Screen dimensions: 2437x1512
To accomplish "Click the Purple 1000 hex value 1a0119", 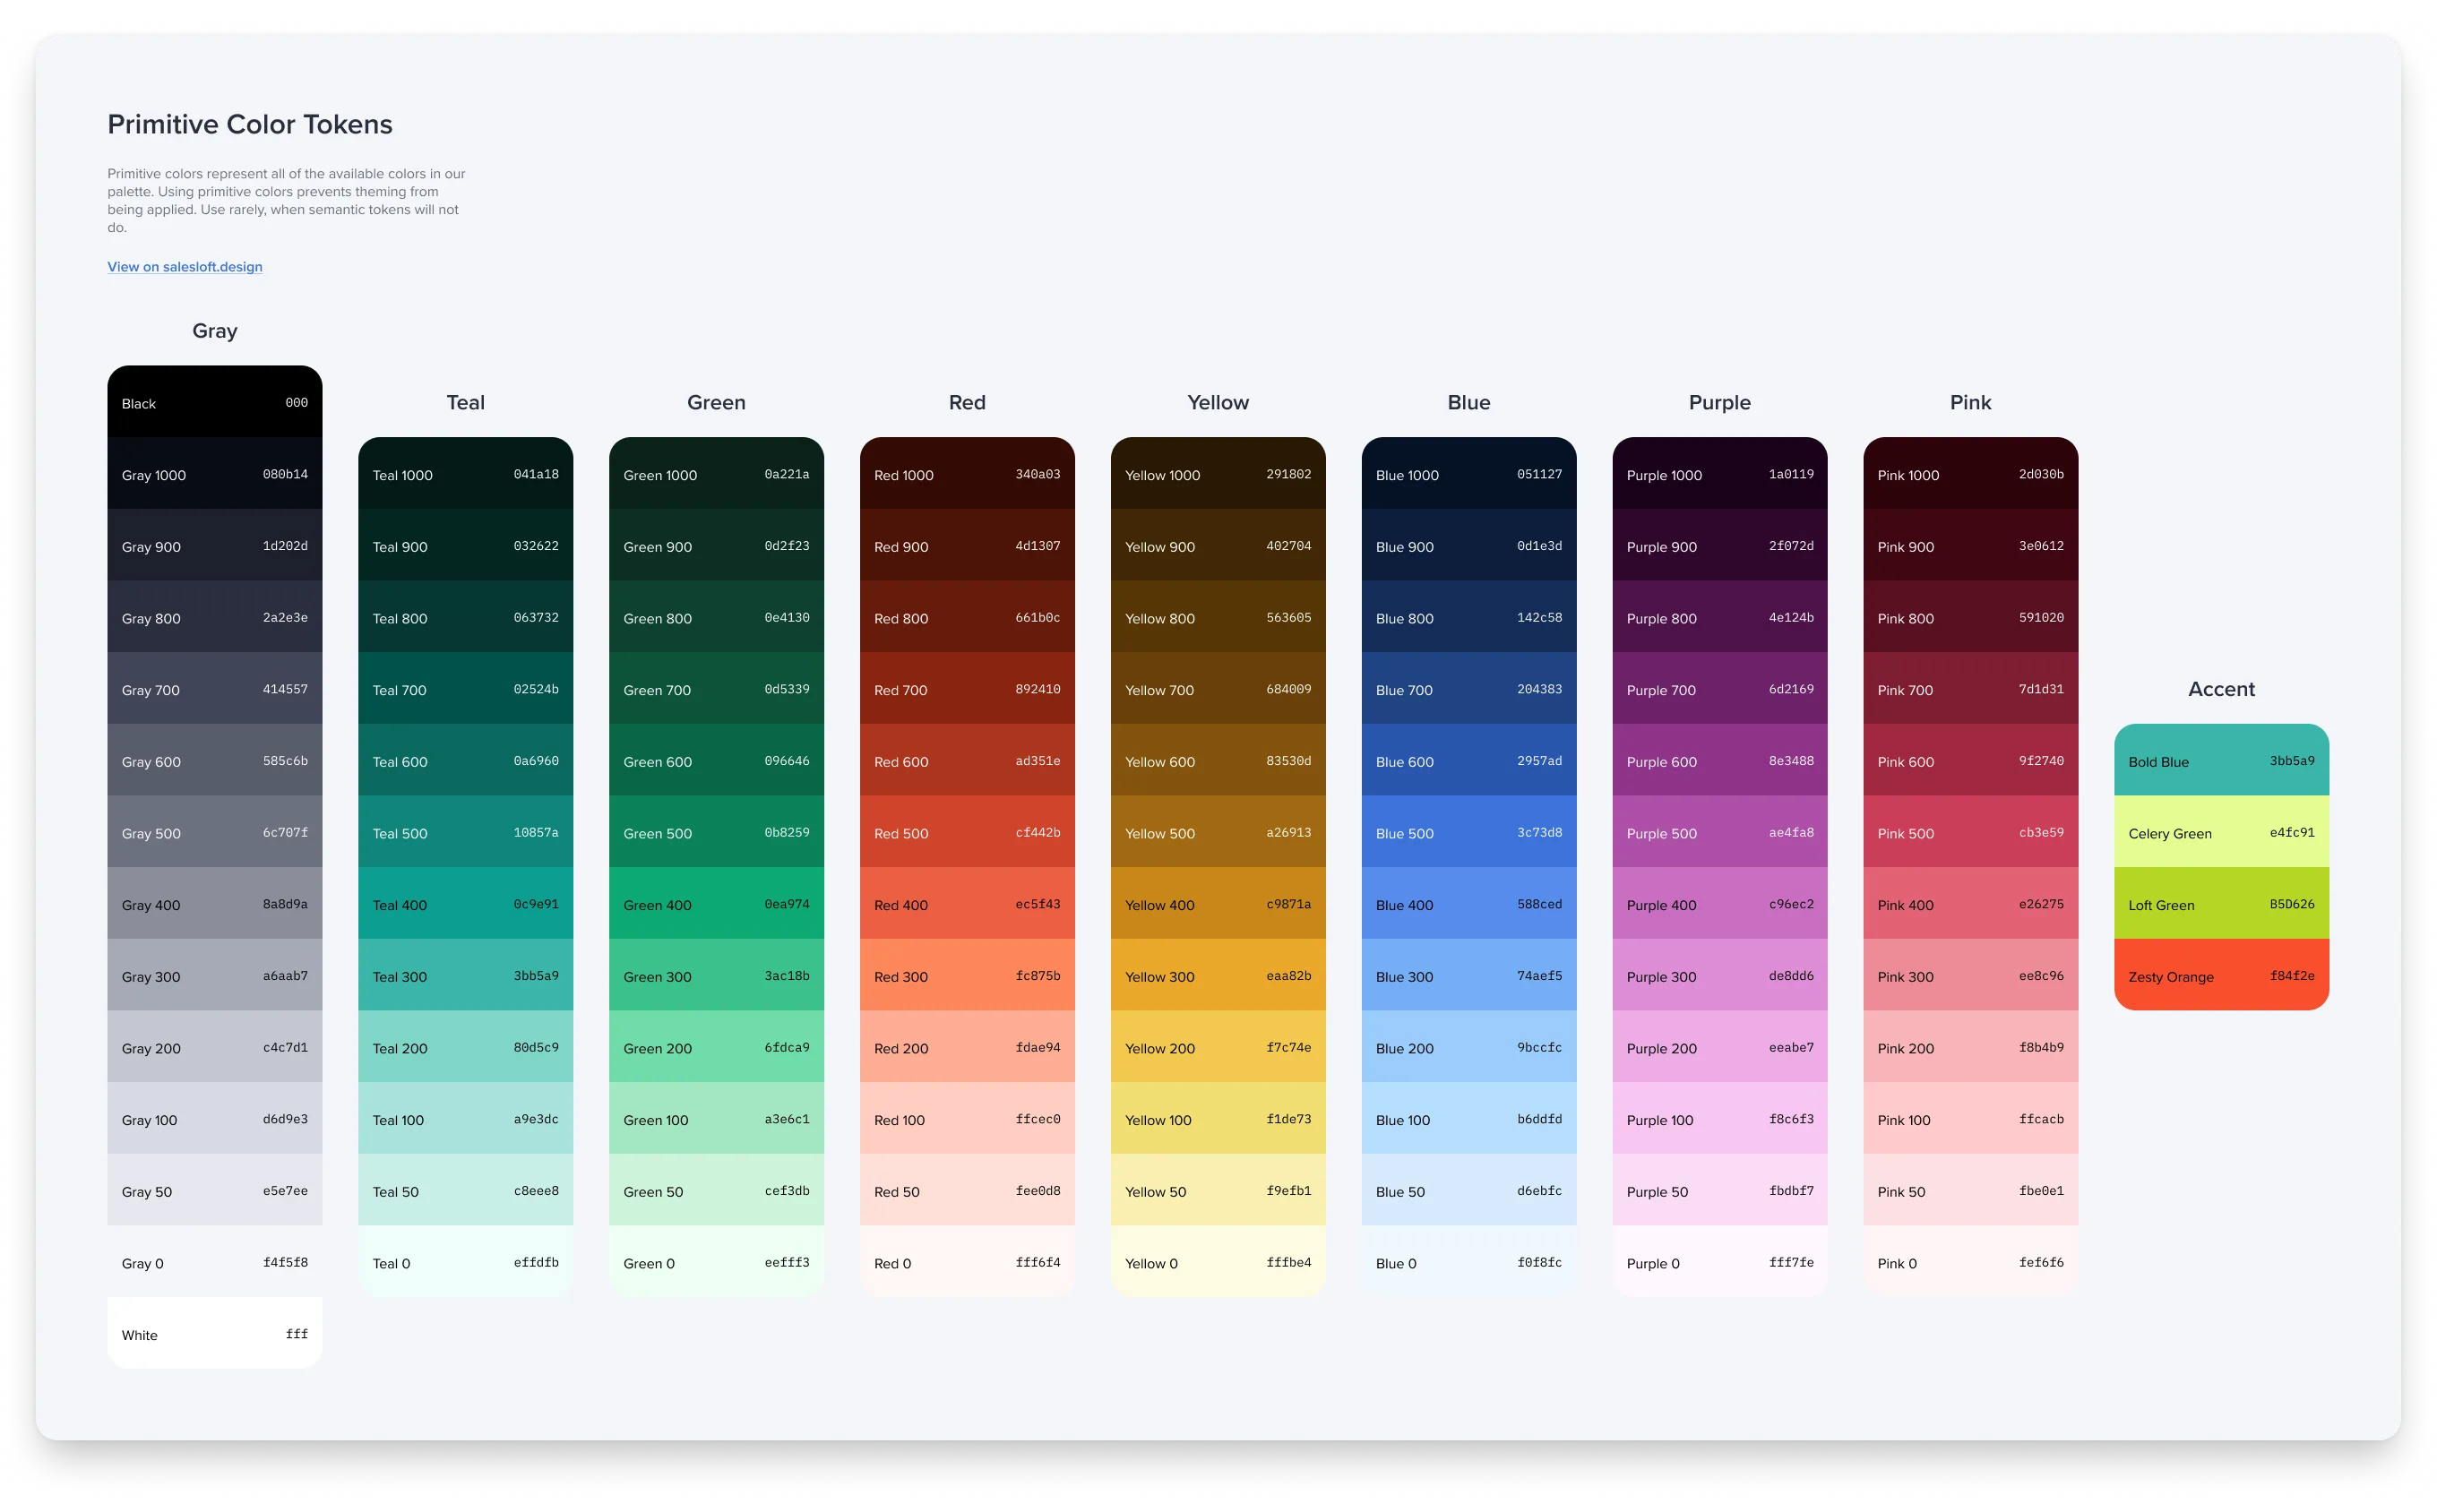I will point(1790,474).
